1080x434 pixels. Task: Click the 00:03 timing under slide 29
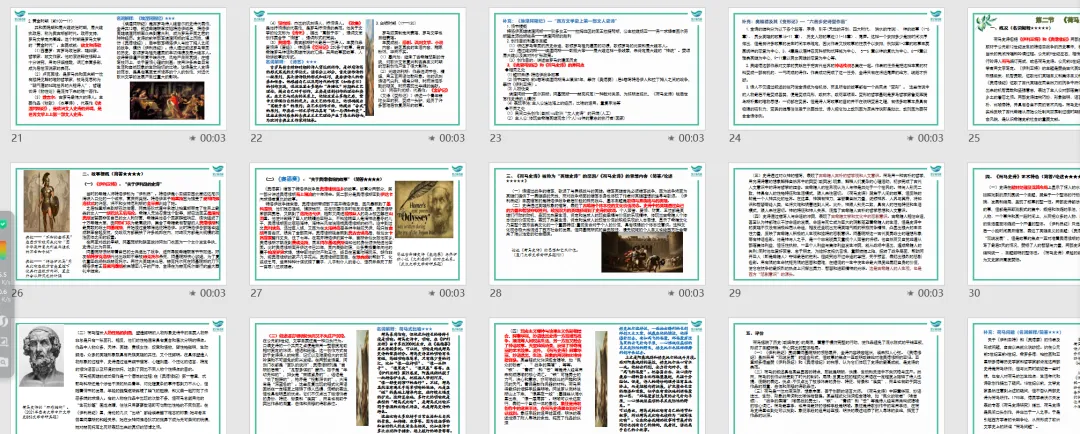pos(930,293)
